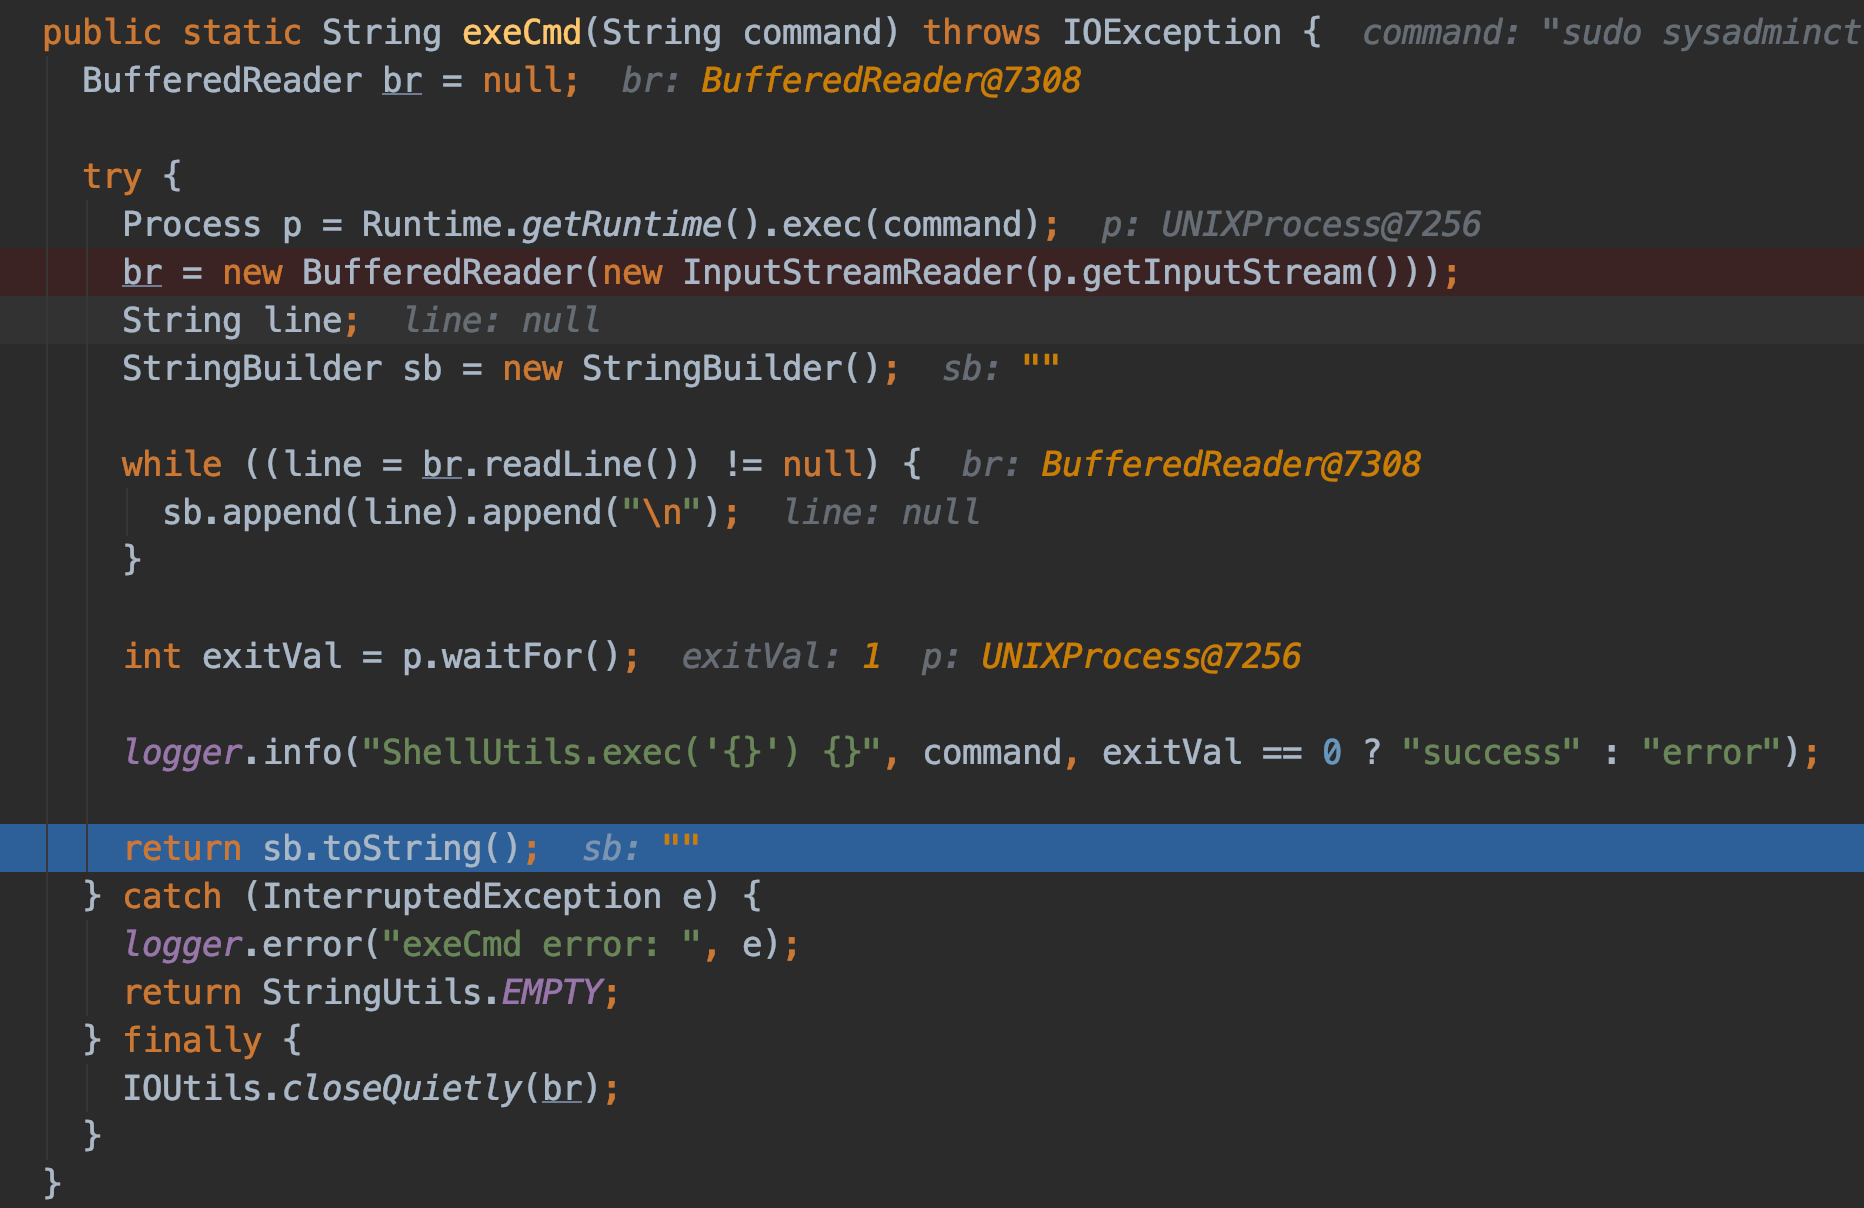
Task: Click inline hint 'exitVal: 1'
Action: (781, 657)
